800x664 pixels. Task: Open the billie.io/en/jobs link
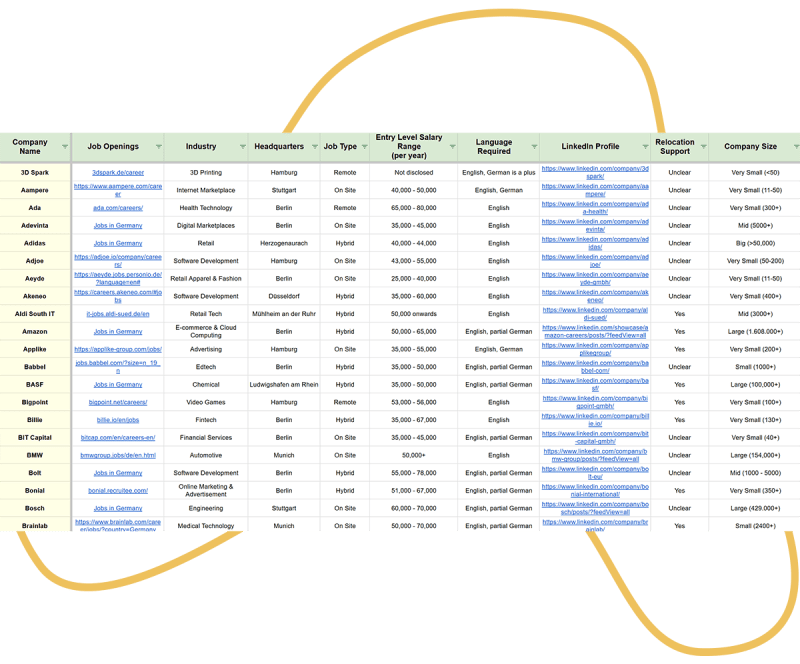tap(118, 420)
